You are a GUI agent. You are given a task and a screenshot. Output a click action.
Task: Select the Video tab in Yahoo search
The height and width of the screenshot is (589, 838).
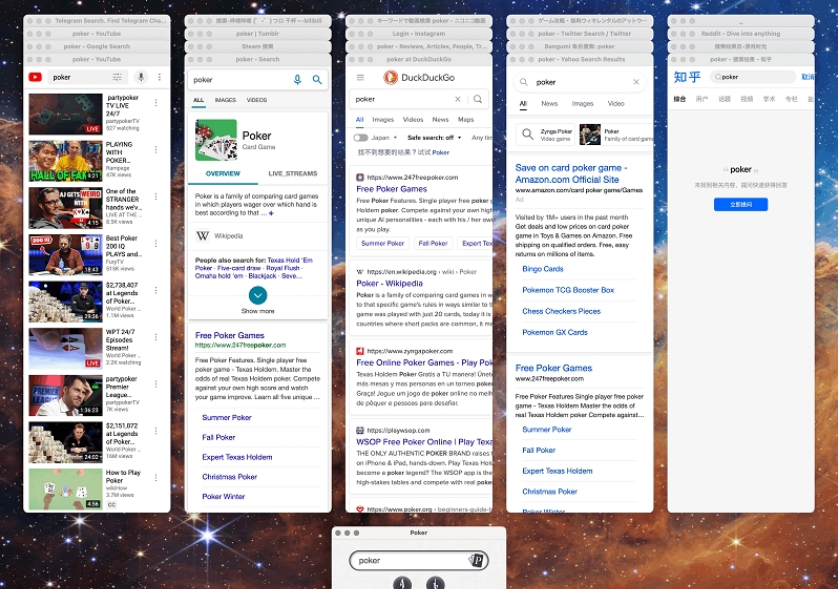[x=616, y=104]
